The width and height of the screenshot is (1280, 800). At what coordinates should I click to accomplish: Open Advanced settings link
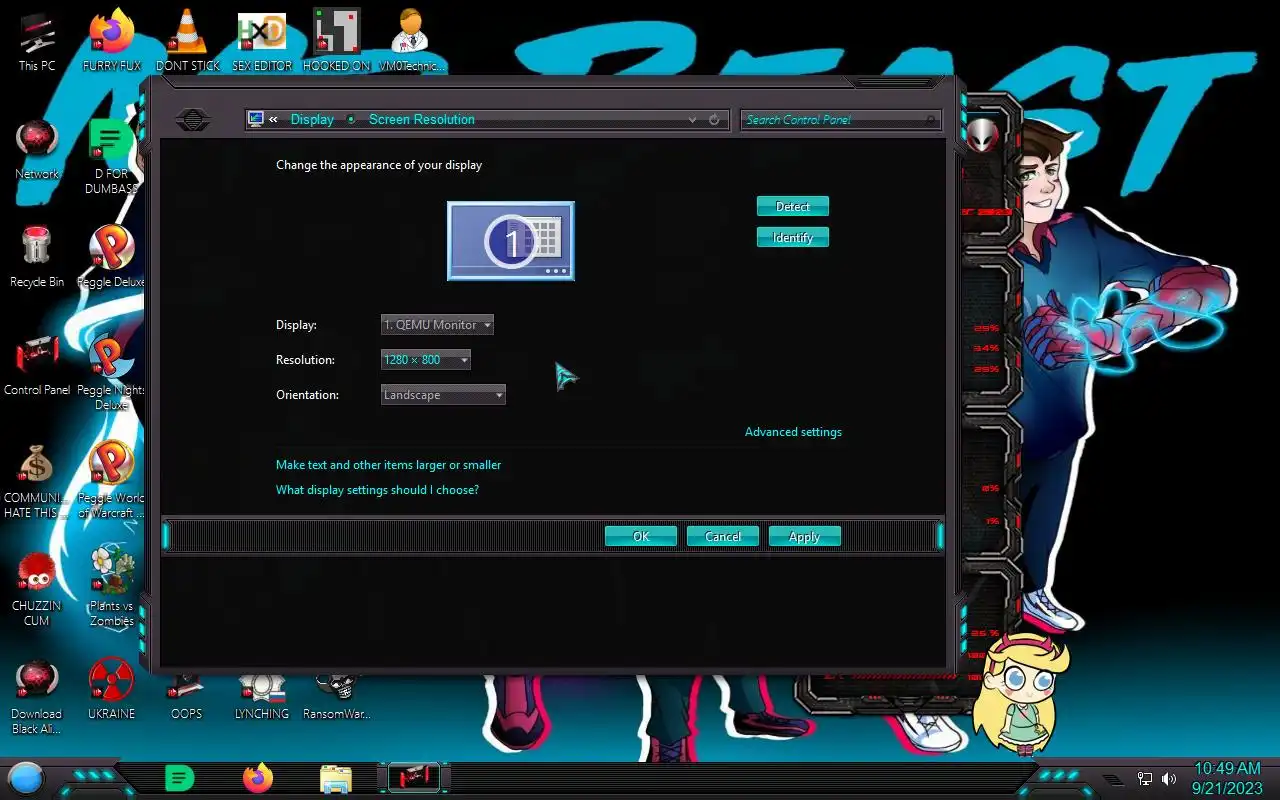[x=793, y=432]
